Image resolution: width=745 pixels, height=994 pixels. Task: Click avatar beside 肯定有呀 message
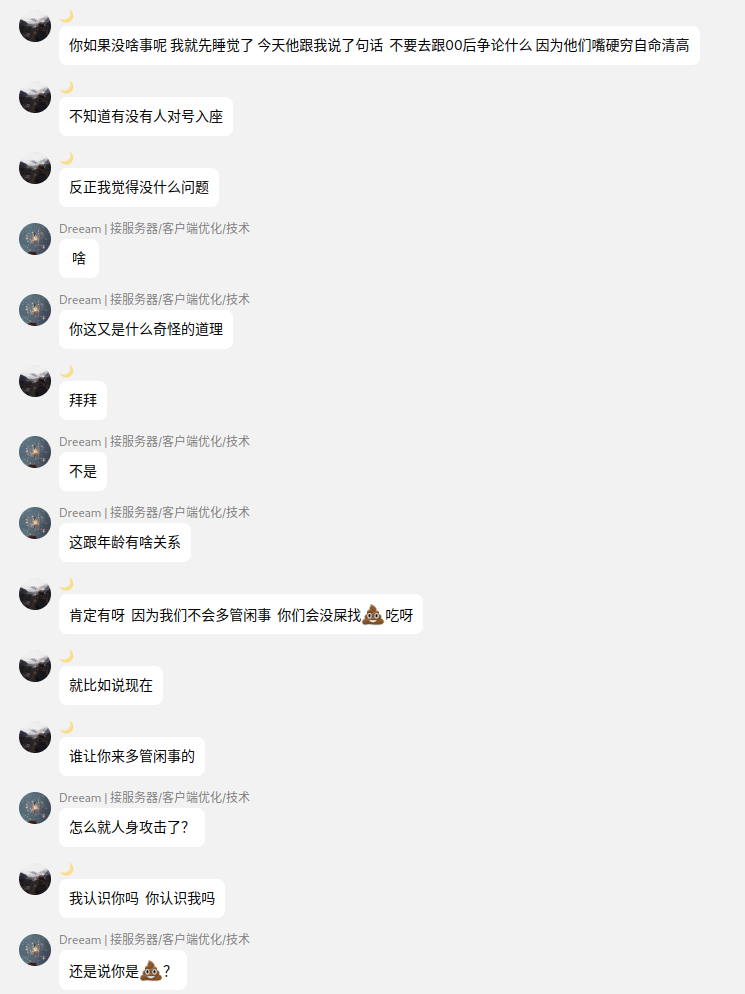[x=35, y=594]
